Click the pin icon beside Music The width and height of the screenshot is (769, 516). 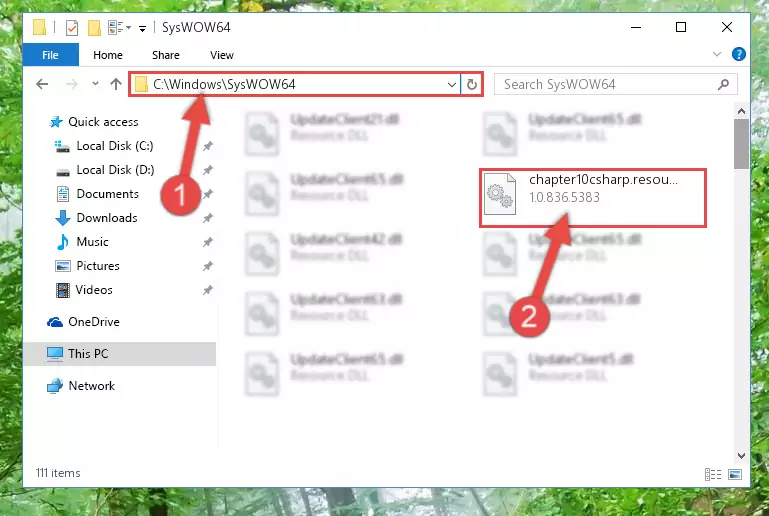click(x=208, y=242)
